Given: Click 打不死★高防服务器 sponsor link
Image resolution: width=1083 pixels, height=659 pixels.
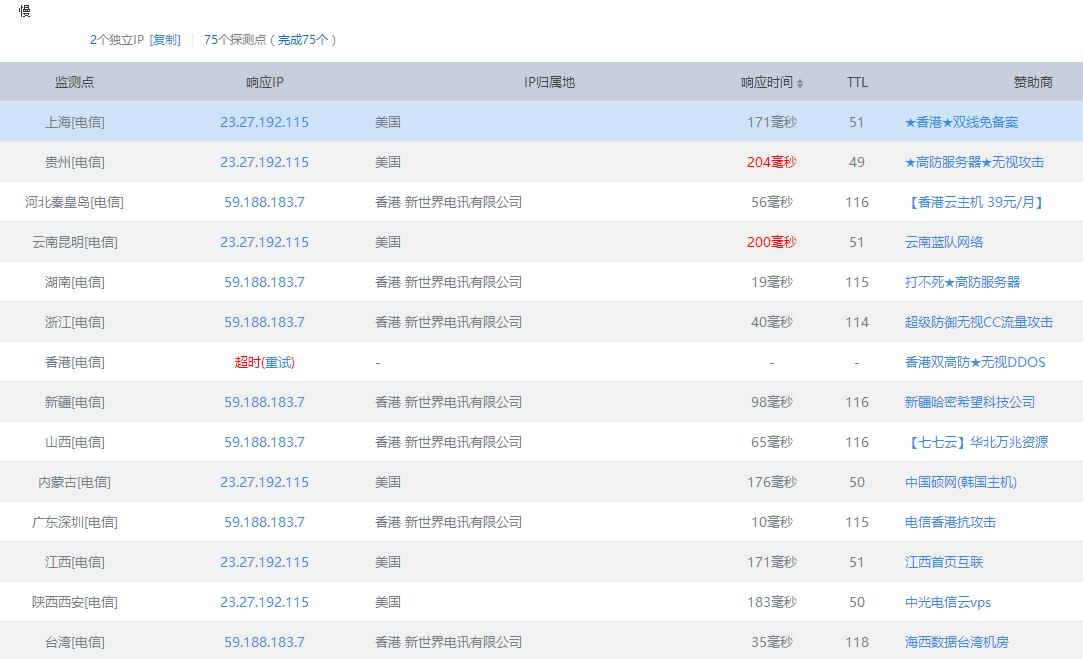Looking at the screenshot, I should [962, 282].
